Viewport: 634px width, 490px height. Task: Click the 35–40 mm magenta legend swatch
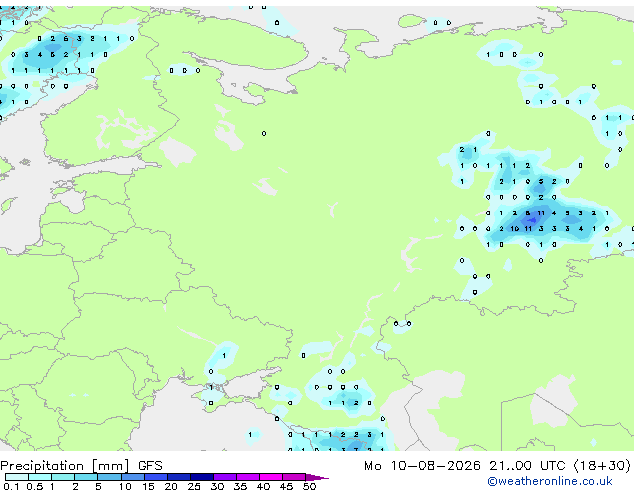[248, 477]
